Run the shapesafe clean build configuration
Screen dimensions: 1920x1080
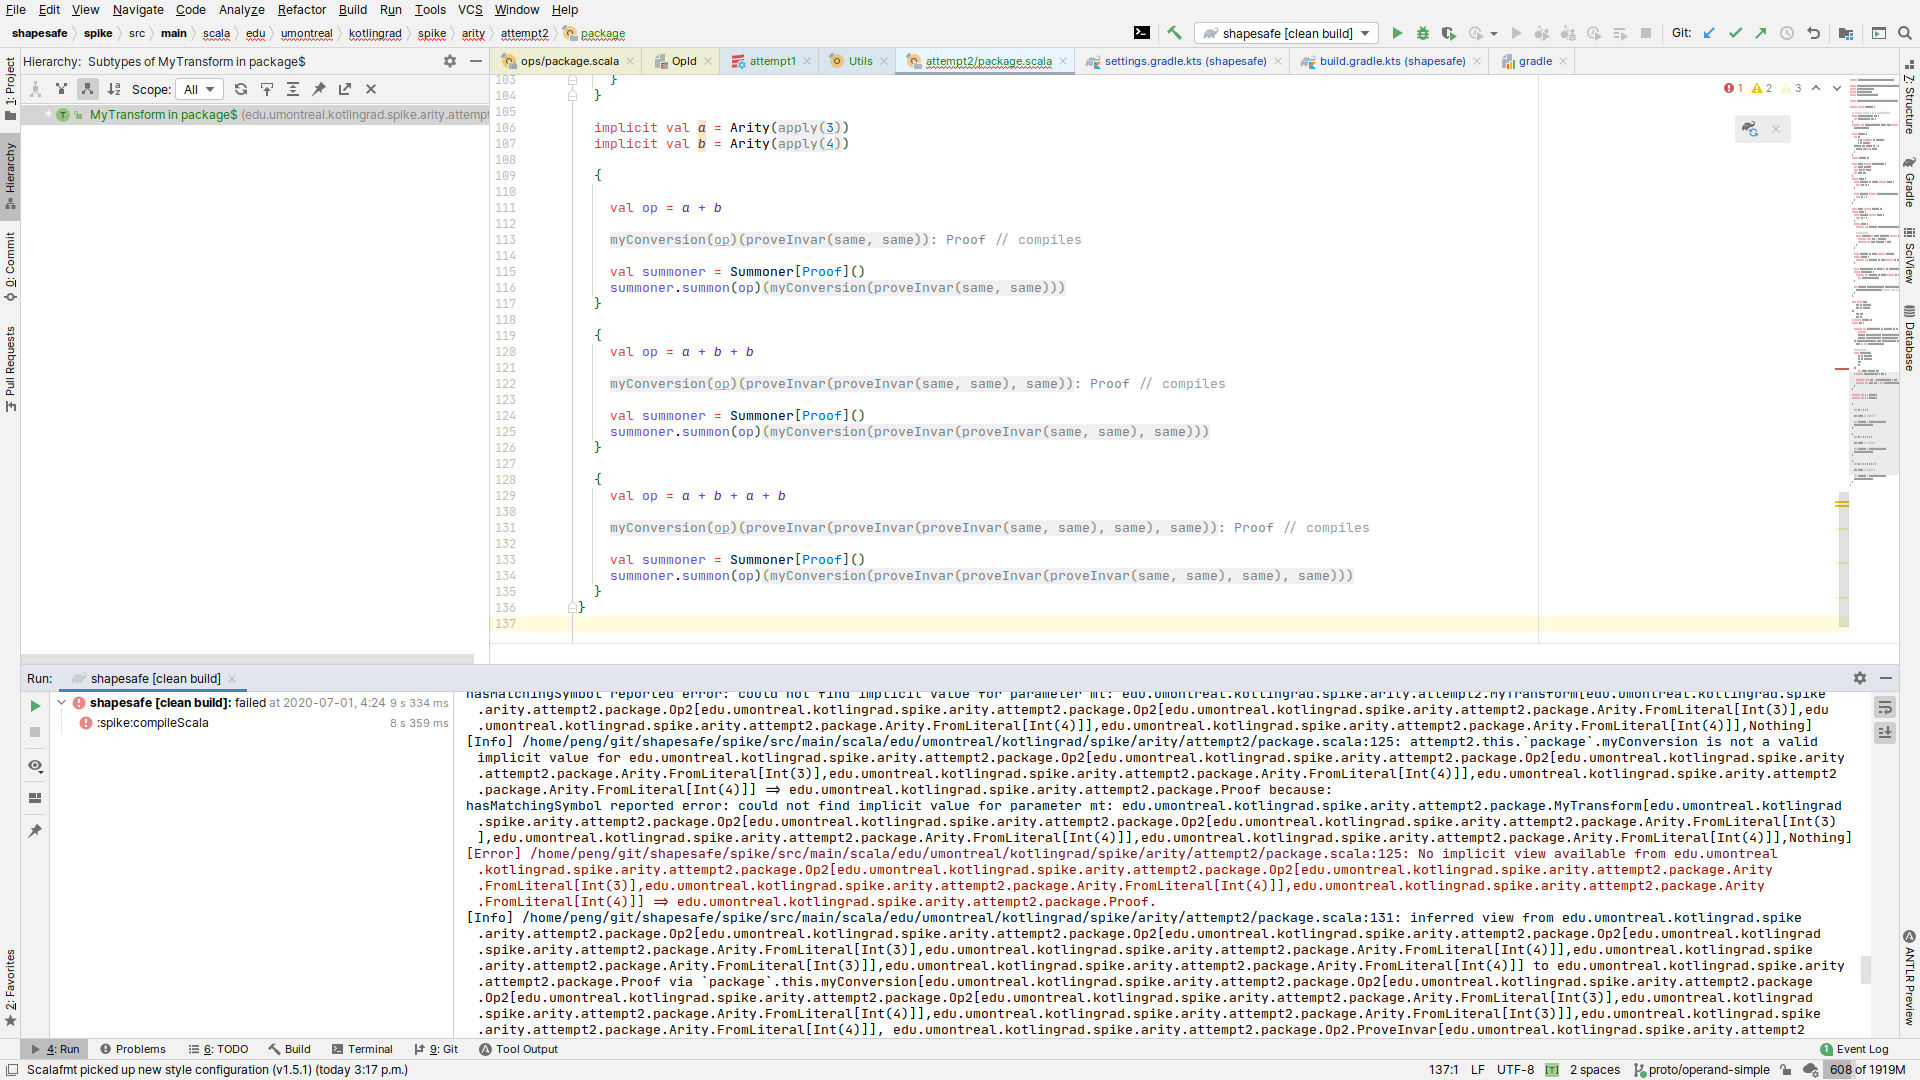click(1397, 33)
